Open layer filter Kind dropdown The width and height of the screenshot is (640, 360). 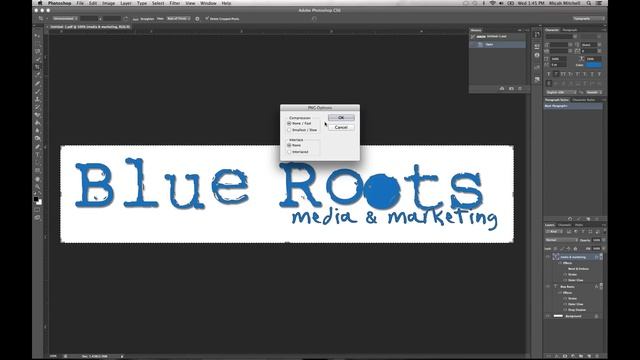554,232
